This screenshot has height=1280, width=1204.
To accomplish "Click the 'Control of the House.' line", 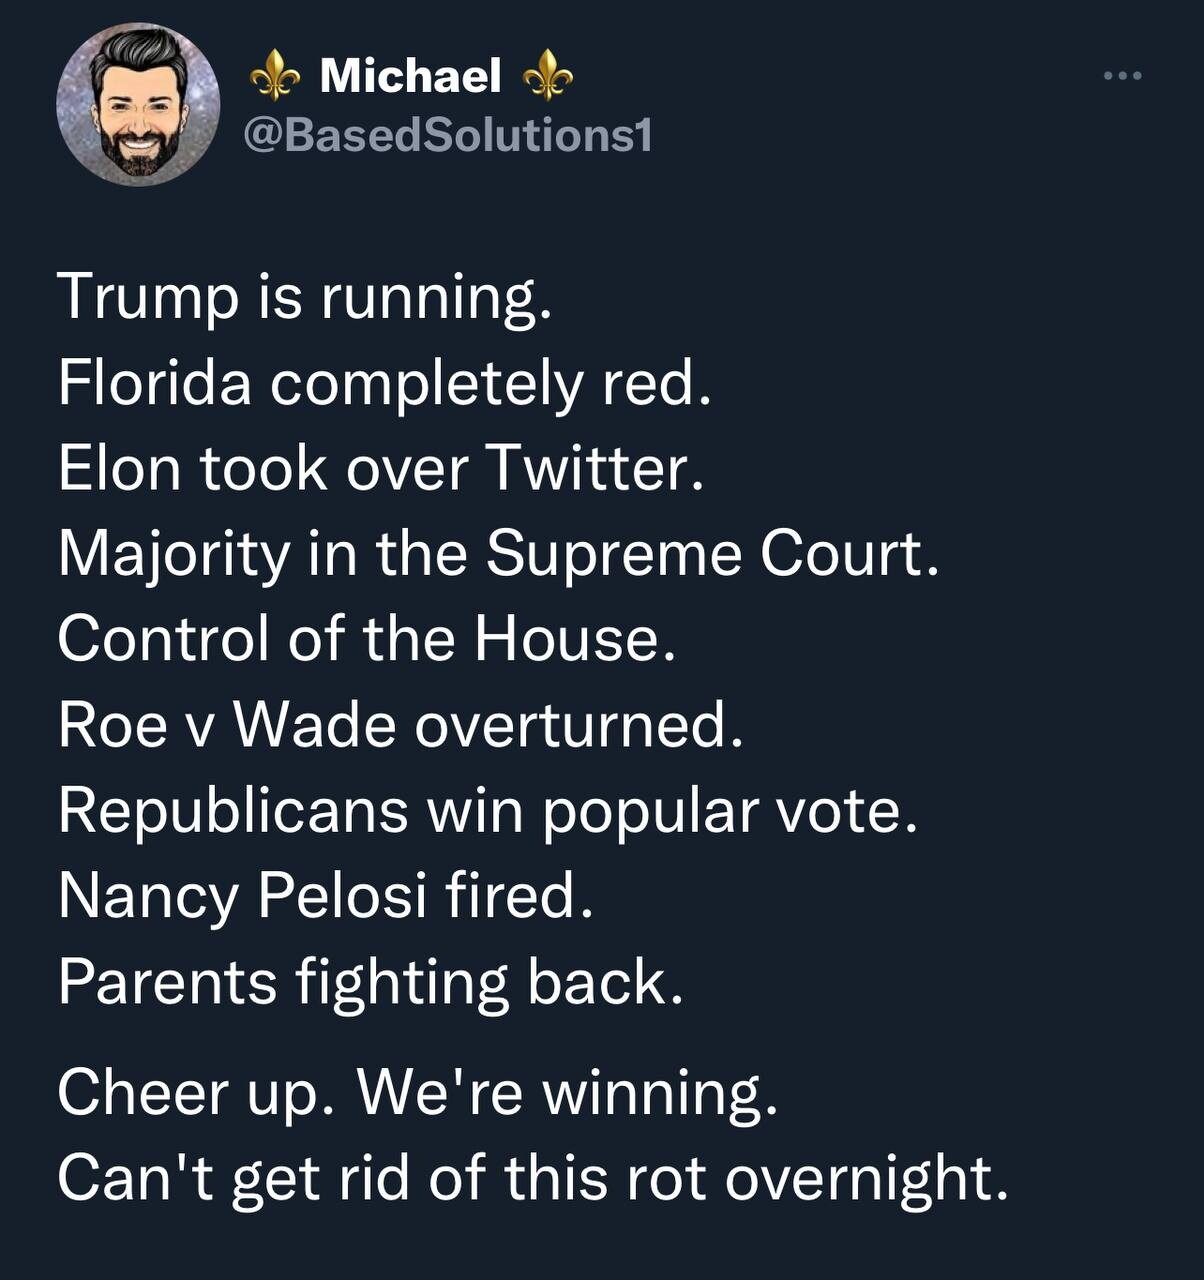I will tap(367, 639).
